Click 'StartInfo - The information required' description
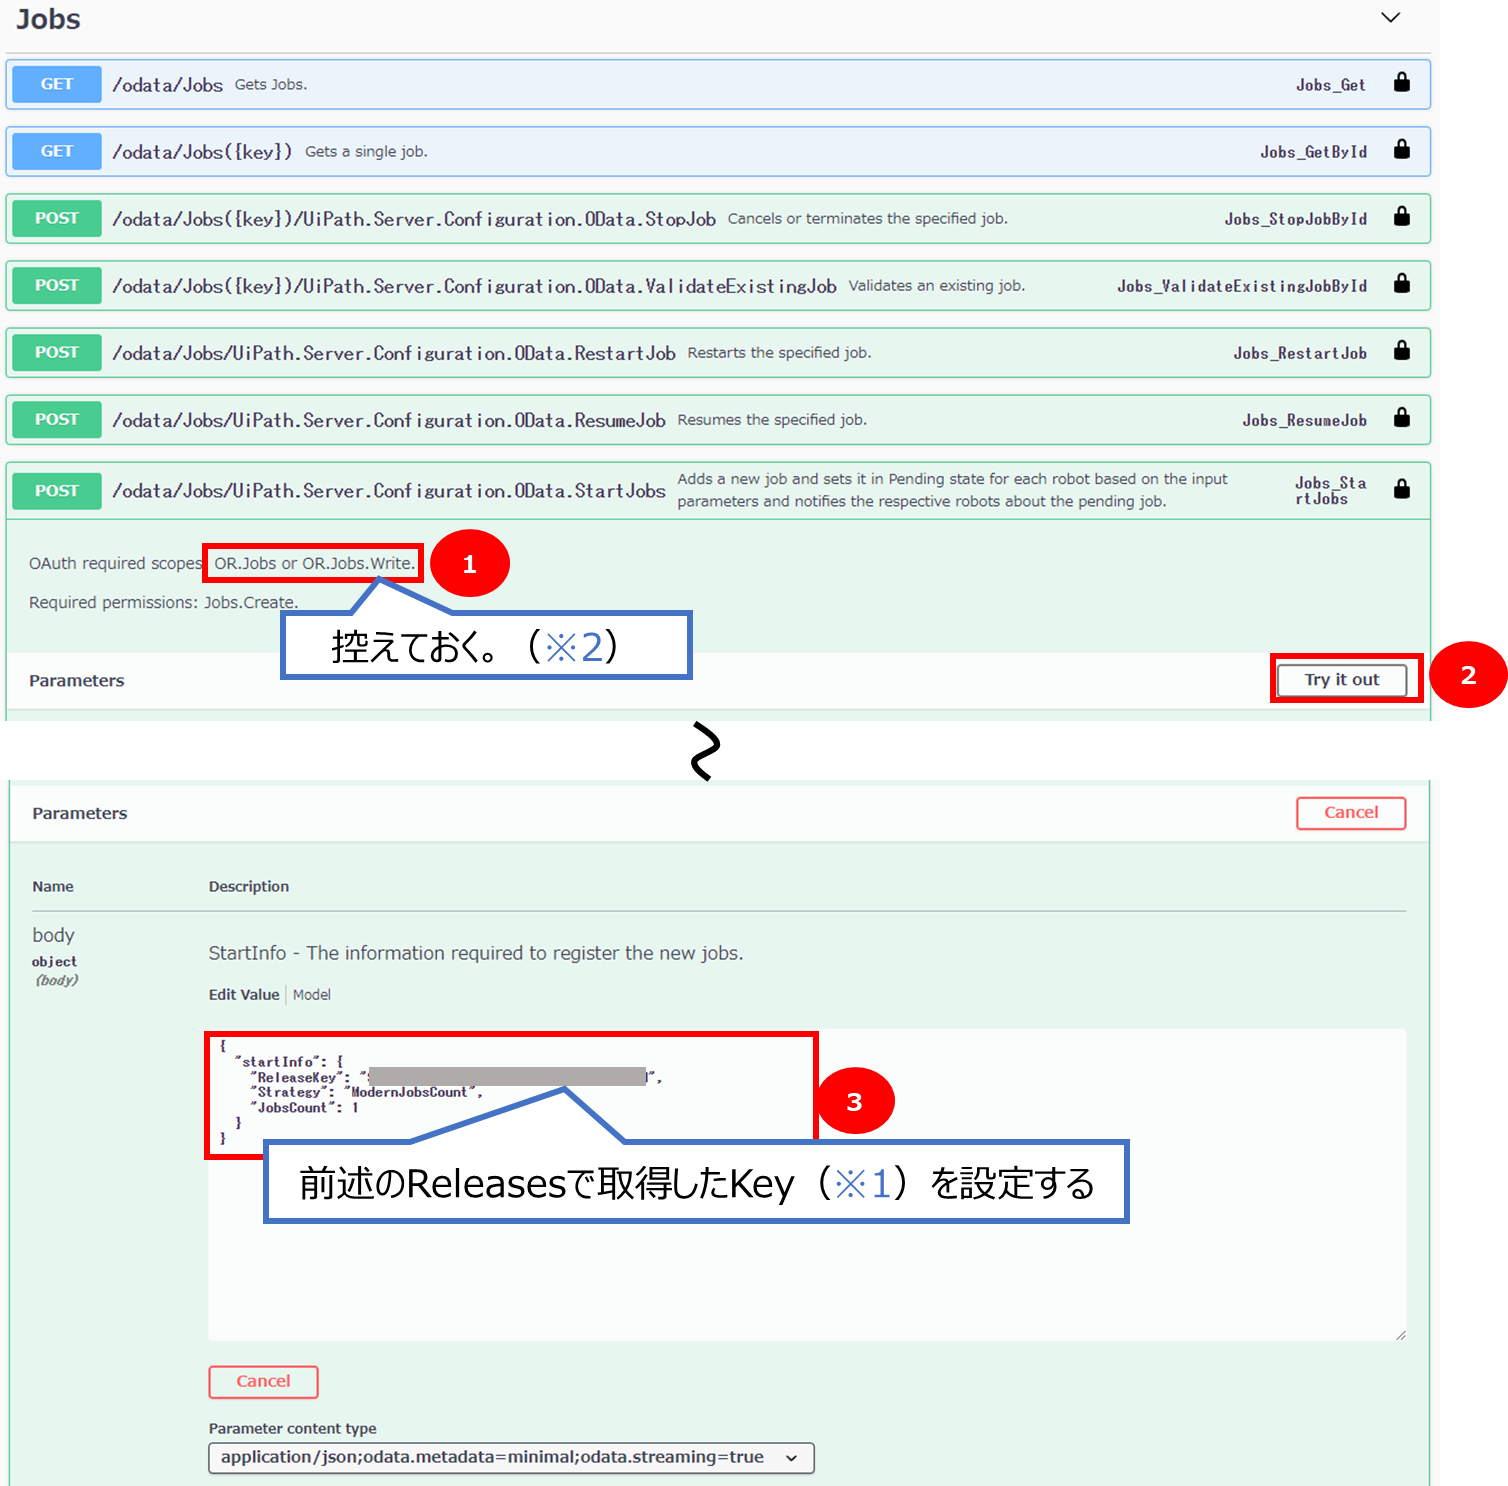The width and height of the screenshot is (1508, 1486). click(x=476, y=953)
